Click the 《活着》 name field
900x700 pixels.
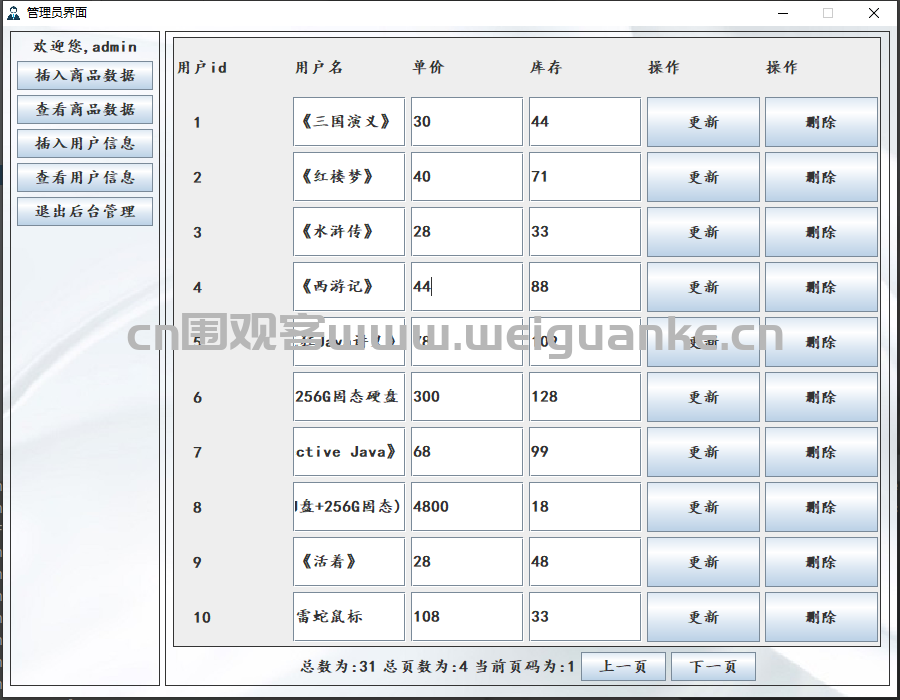349,562
